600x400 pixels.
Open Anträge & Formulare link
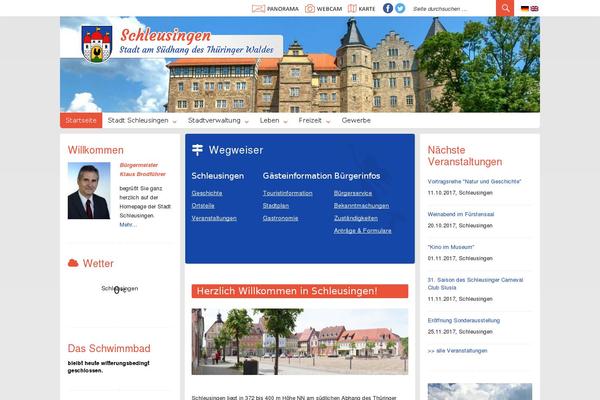(362, 231)
